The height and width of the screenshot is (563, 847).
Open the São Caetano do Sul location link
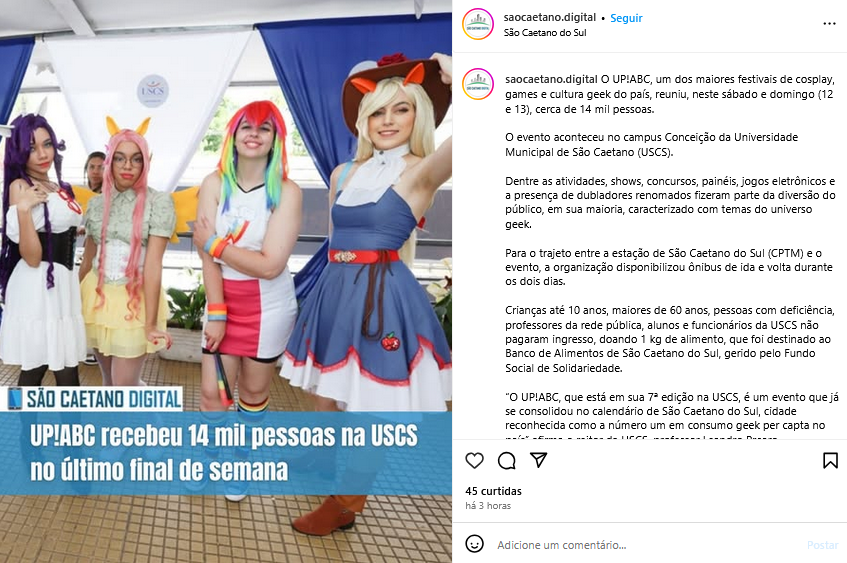pyautogui.click(x=545, y=32)
